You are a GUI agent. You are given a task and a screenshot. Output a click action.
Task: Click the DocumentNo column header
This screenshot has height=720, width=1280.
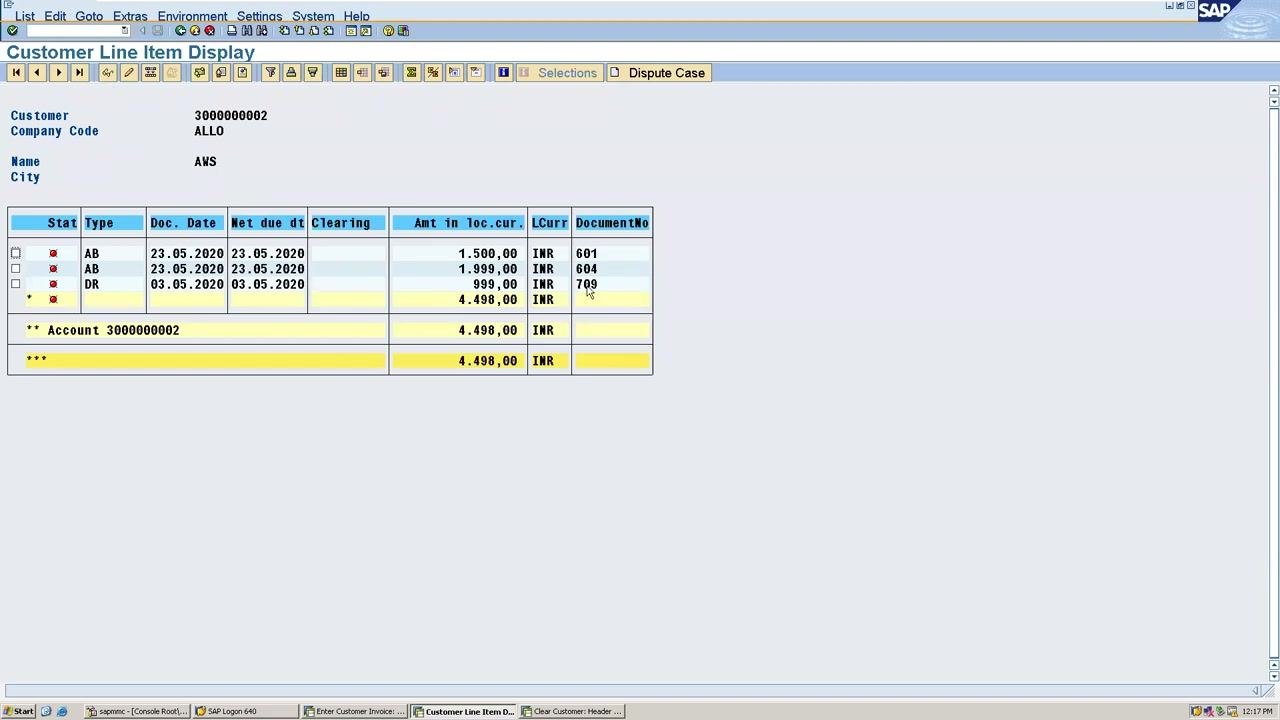(612, 223)
